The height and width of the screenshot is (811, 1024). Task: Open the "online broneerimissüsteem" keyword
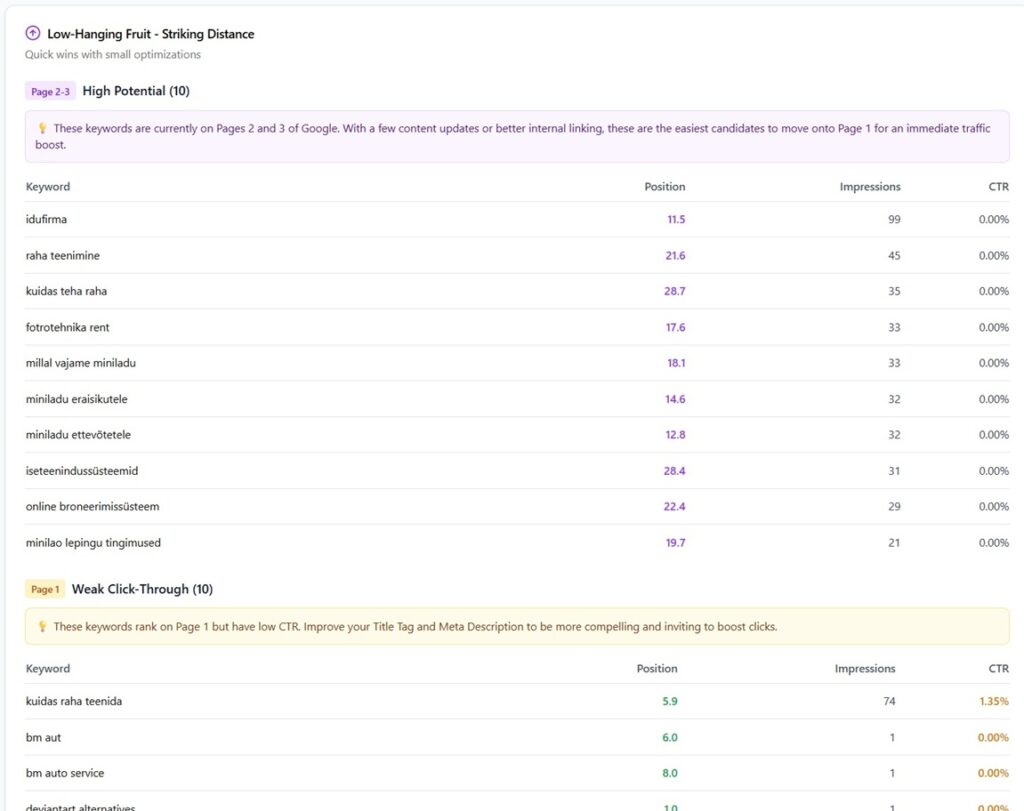(92, 507)
